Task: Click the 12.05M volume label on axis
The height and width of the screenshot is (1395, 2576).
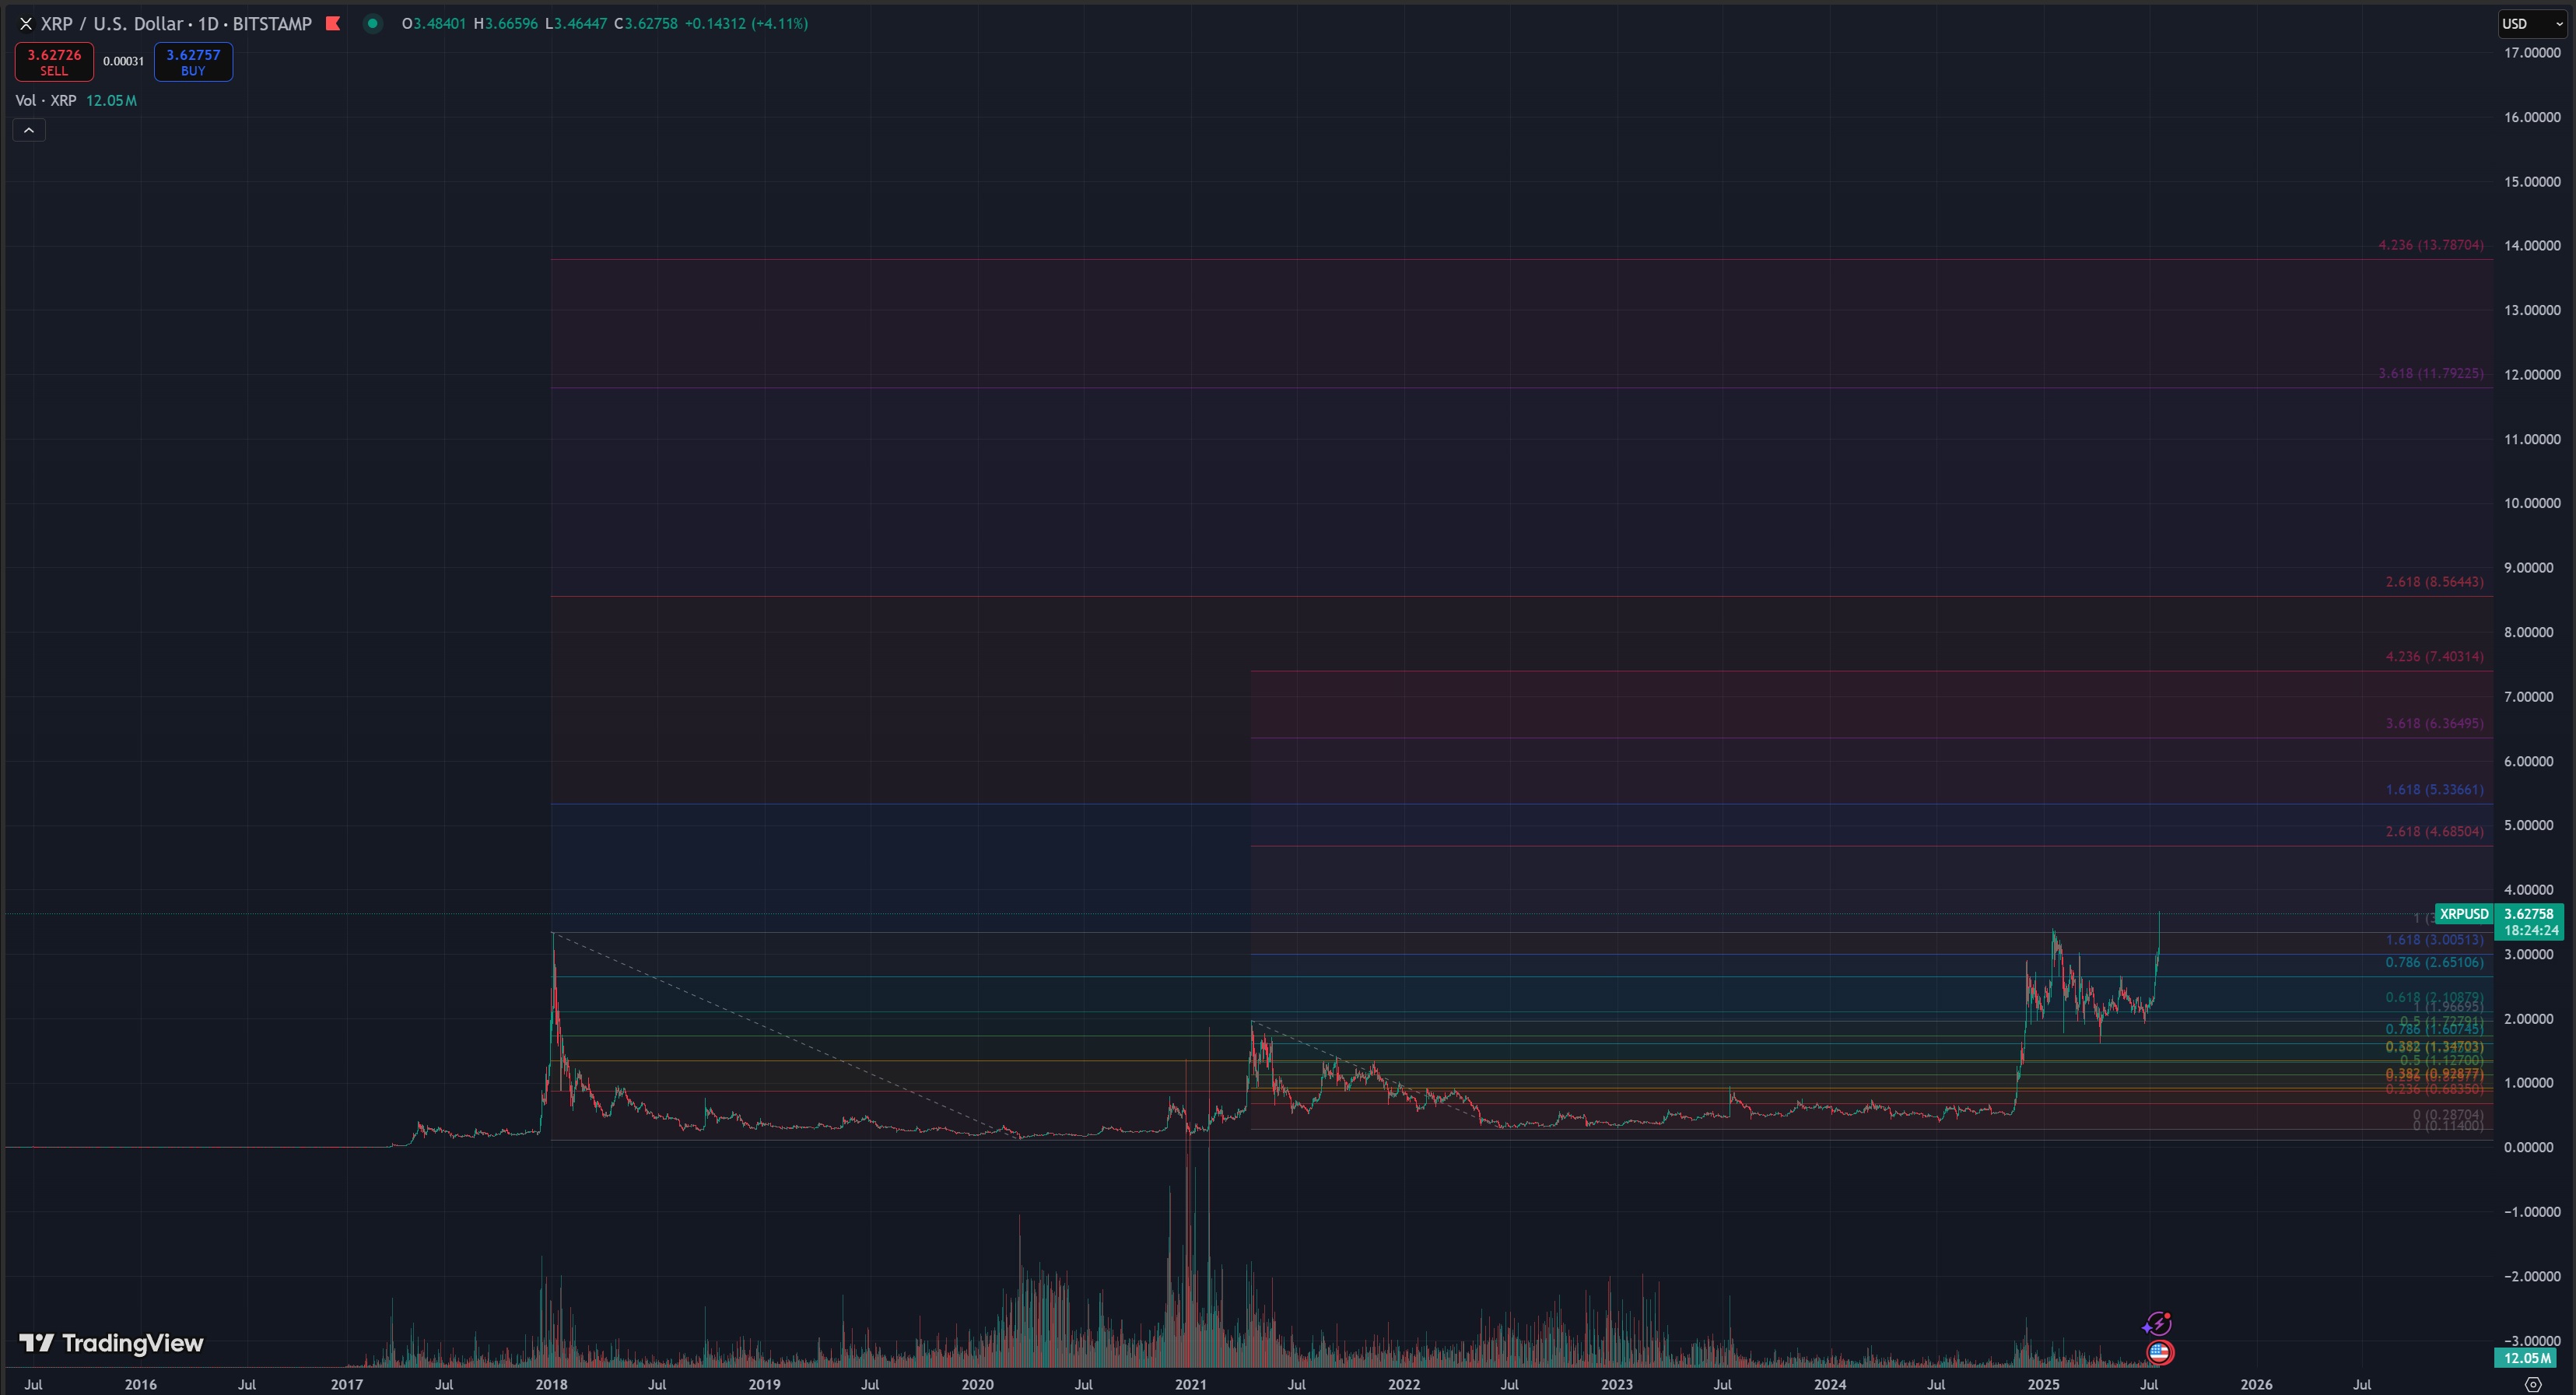Action: (2526, 1358)
